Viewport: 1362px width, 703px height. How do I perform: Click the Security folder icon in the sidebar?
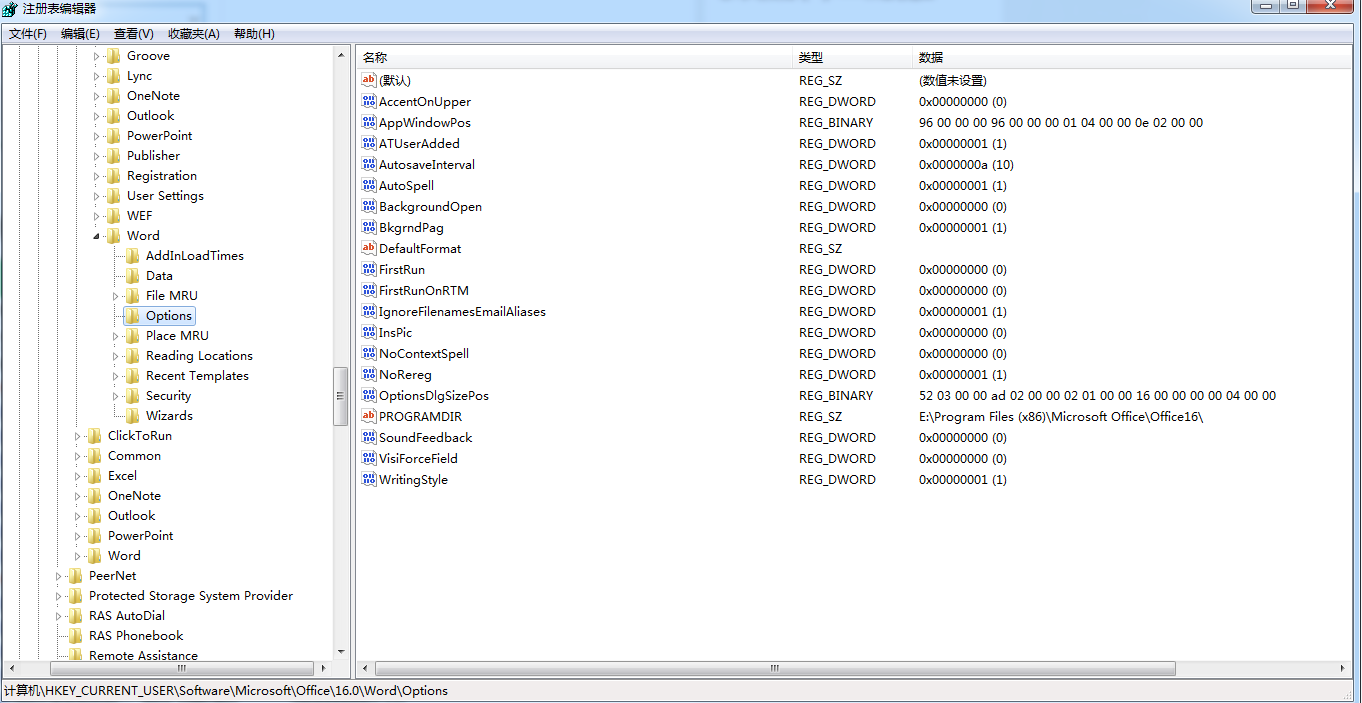click(133, 395)
